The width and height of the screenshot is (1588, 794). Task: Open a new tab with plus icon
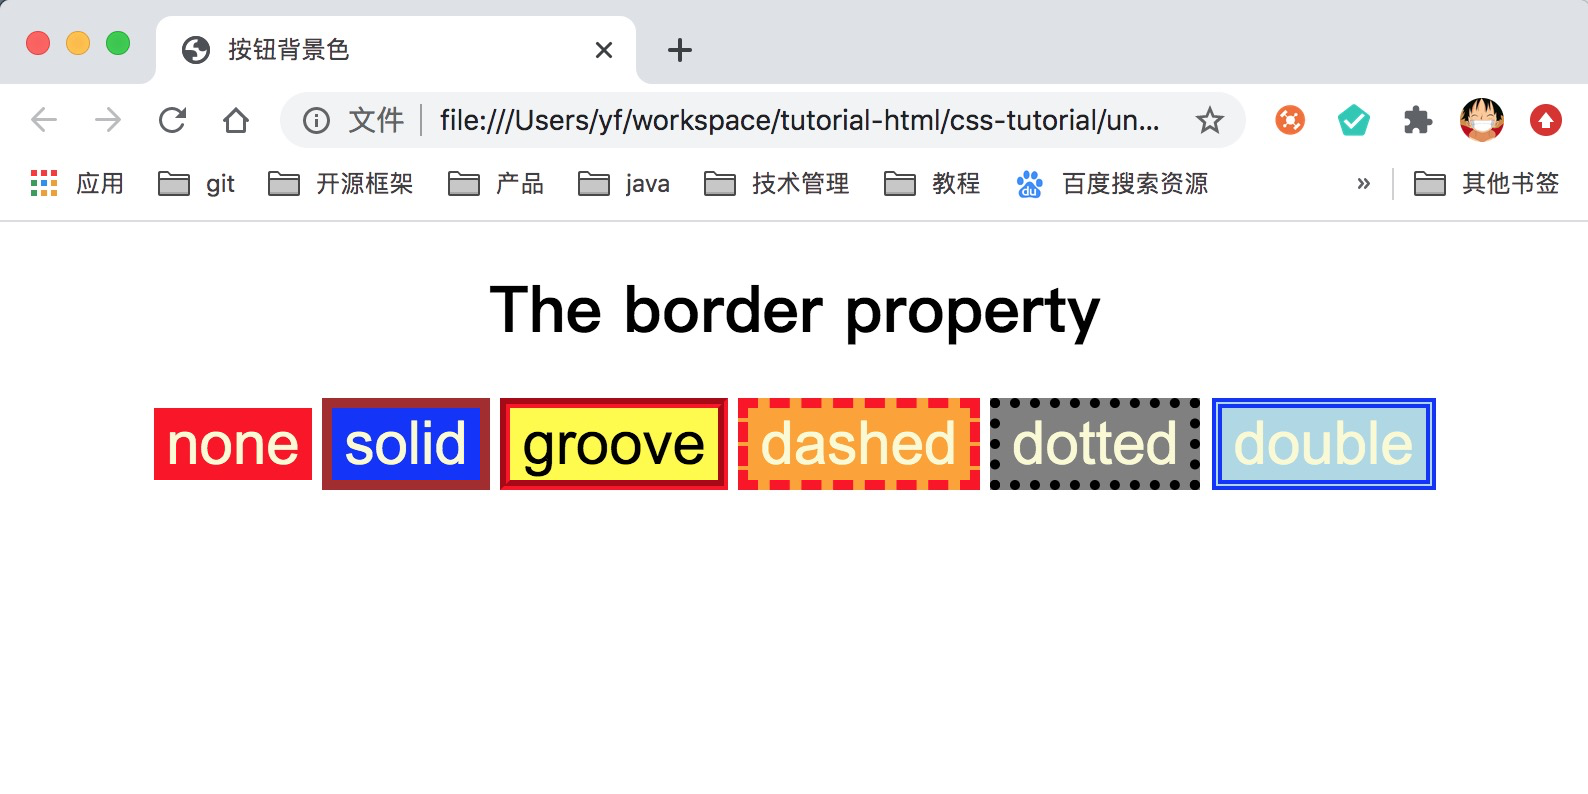pos(680,50)
